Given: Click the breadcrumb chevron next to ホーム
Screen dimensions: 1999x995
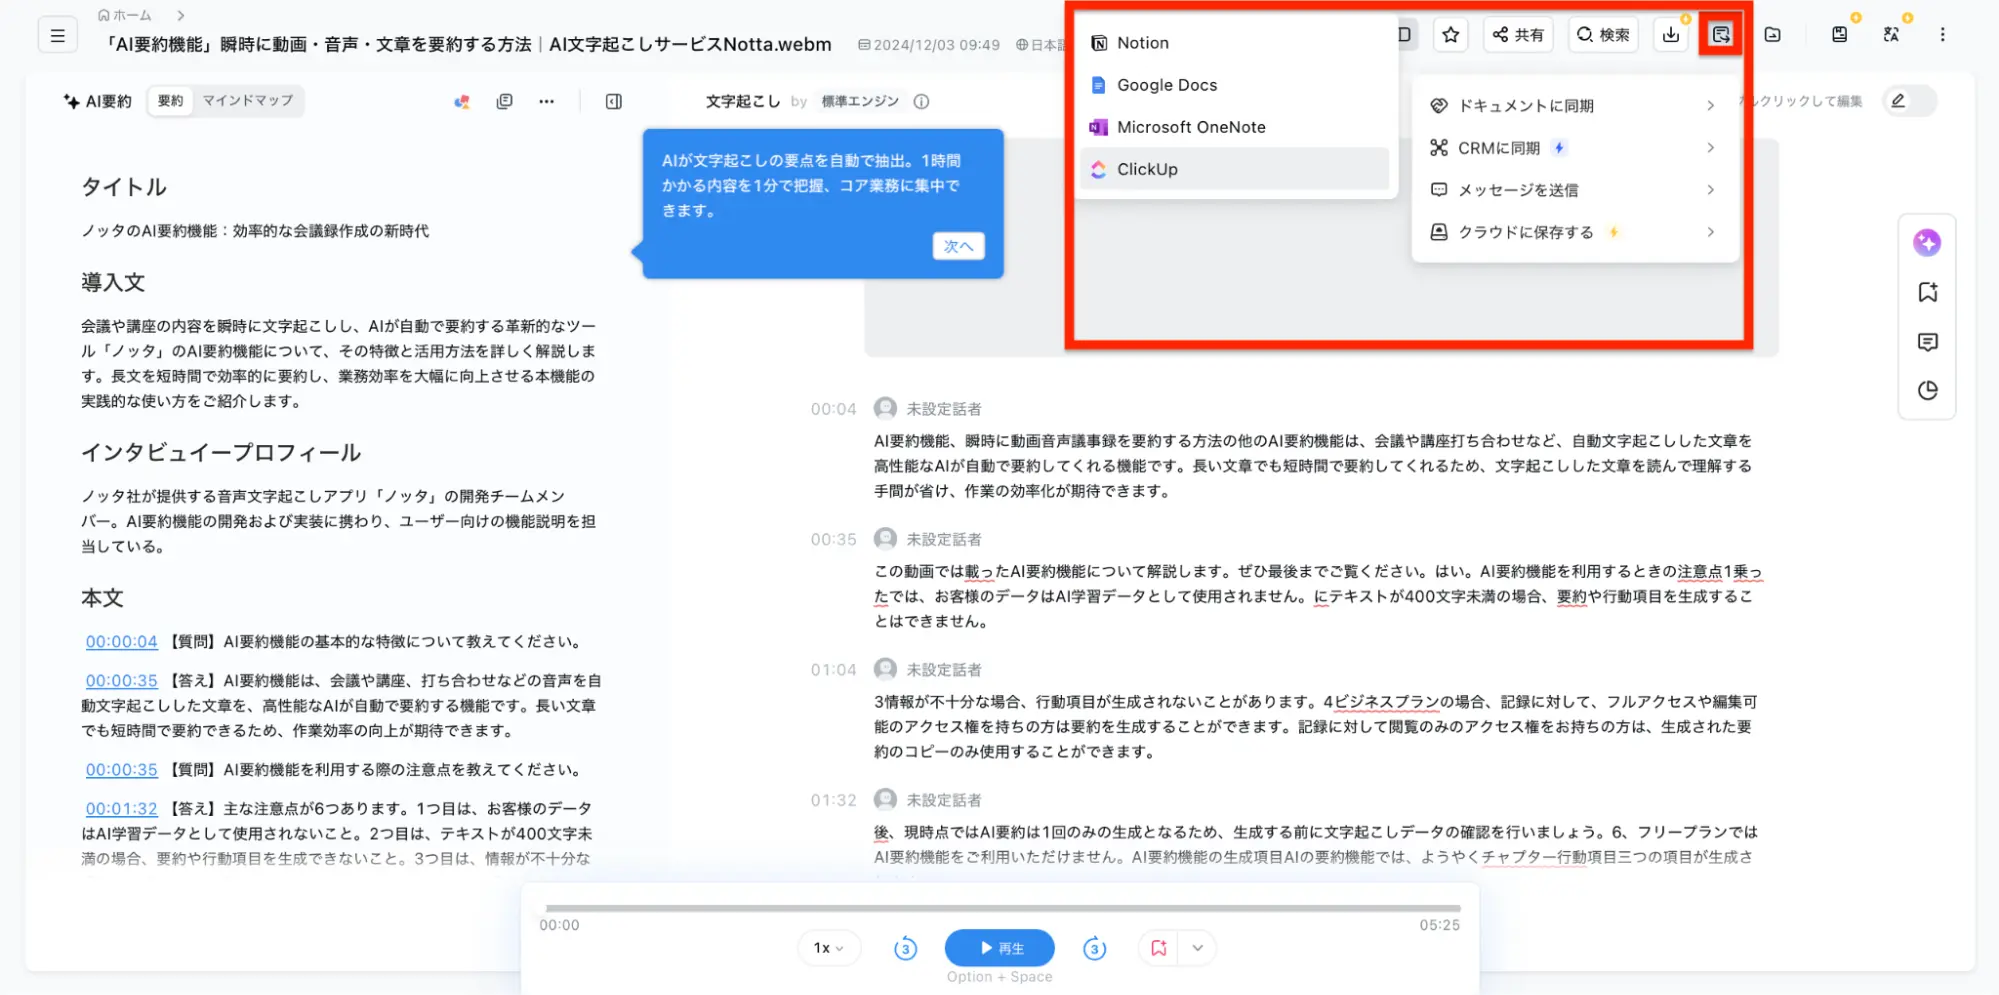Looking at the screenshot, I should tap(180, 15).
